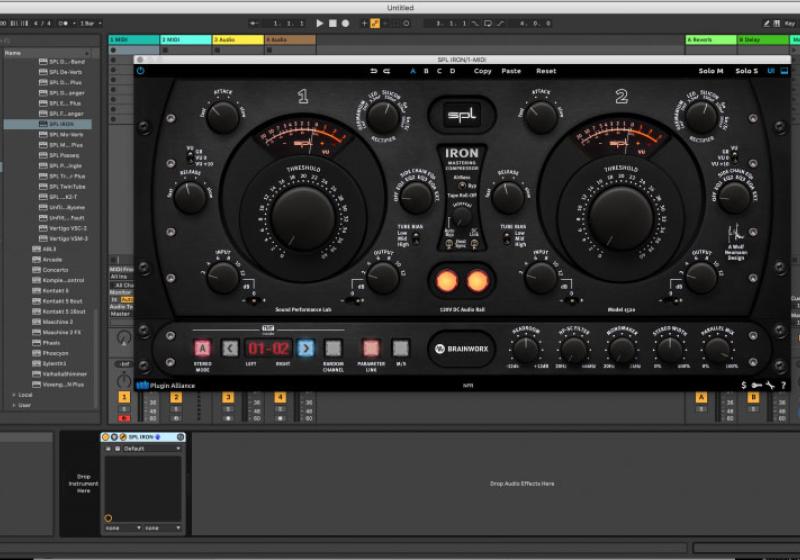Flip channel 1 VU meter mode switch

click(x=190, y=157)
